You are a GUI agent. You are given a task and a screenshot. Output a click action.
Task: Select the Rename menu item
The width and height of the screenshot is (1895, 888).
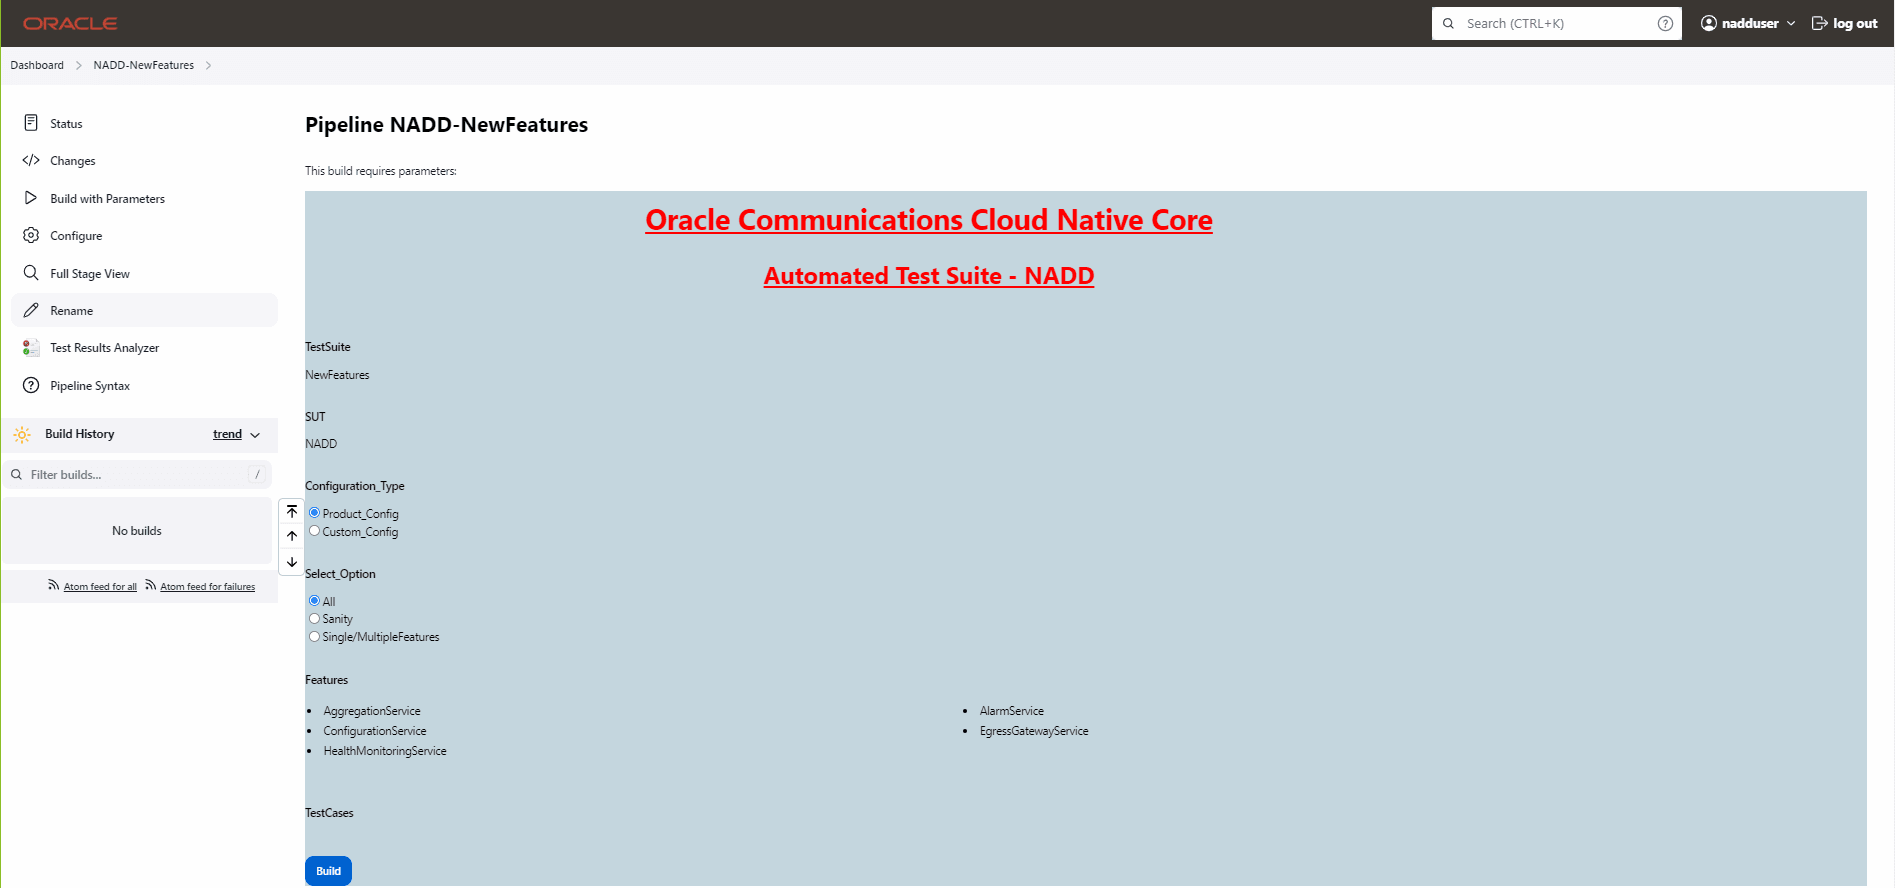point(145,310)
